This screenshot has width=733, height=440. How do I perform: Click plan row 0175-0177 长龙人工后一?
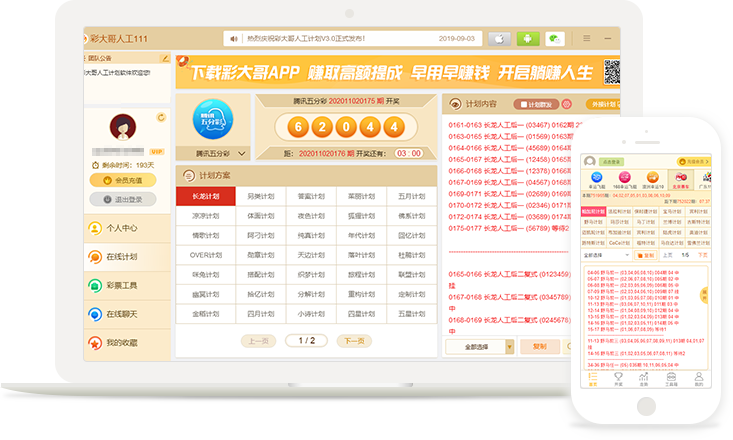tap(509, 229)
